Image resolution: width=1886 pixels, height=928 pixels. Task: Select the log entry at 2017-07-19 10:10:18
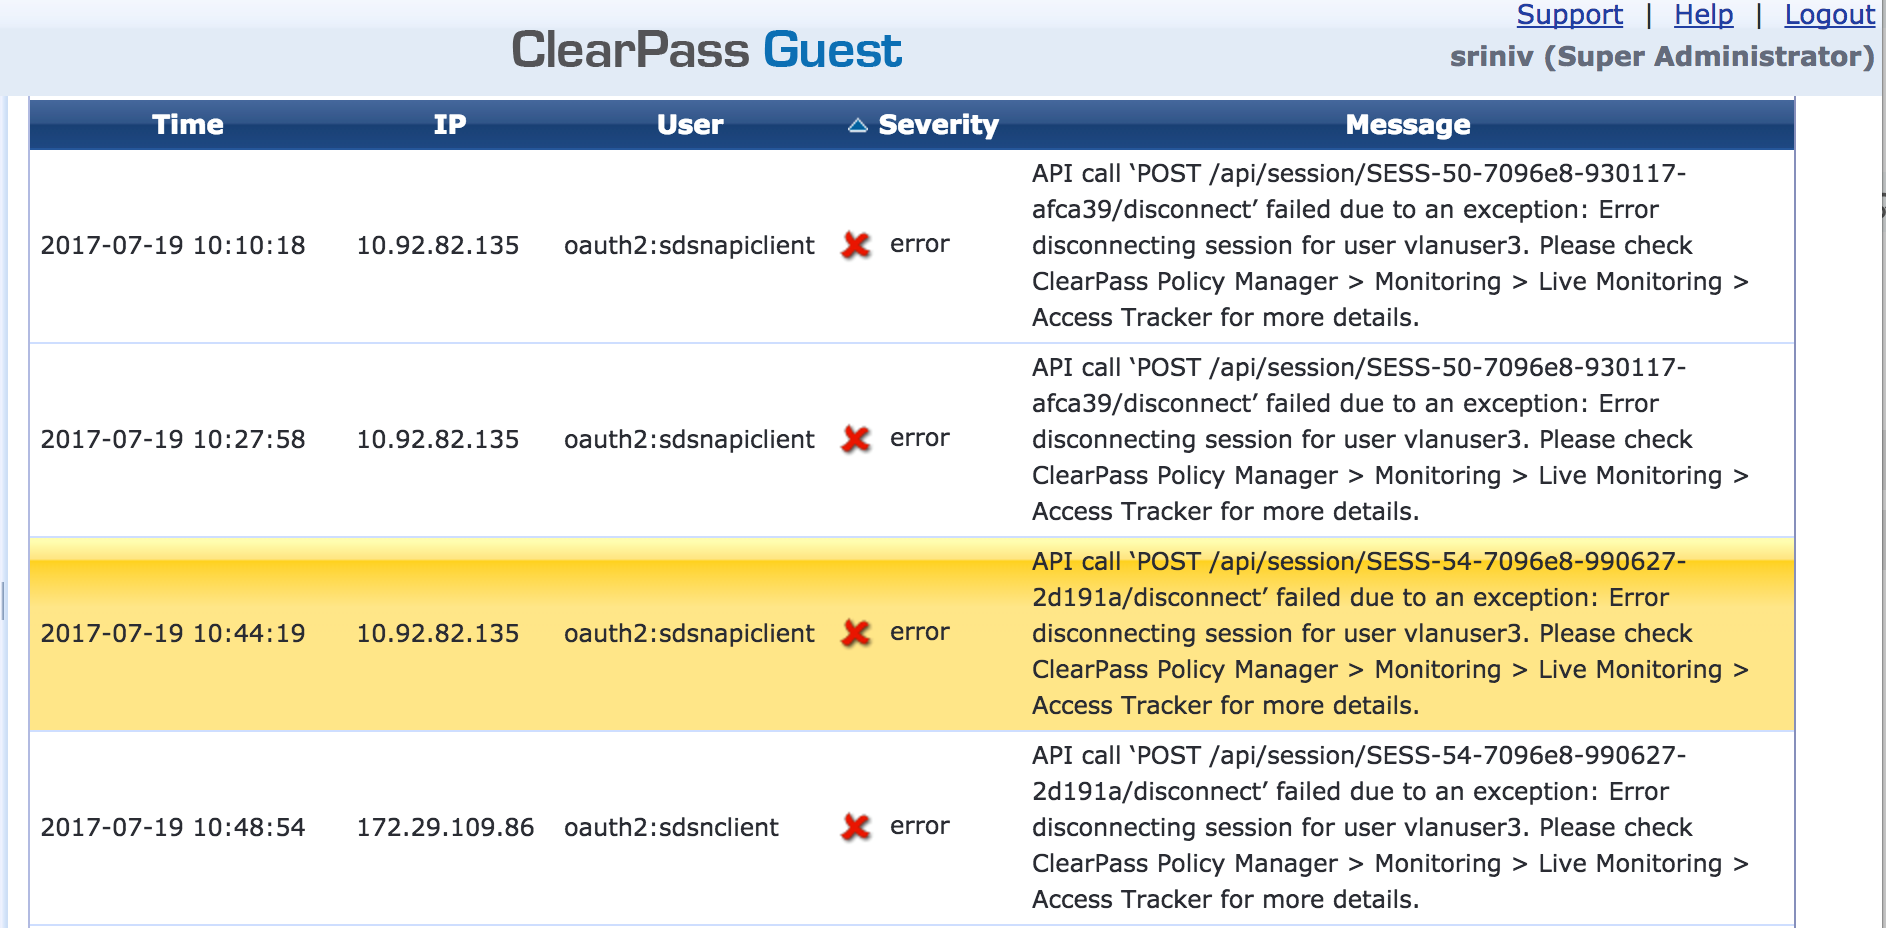pyautogui.click(x=173, y=245)
